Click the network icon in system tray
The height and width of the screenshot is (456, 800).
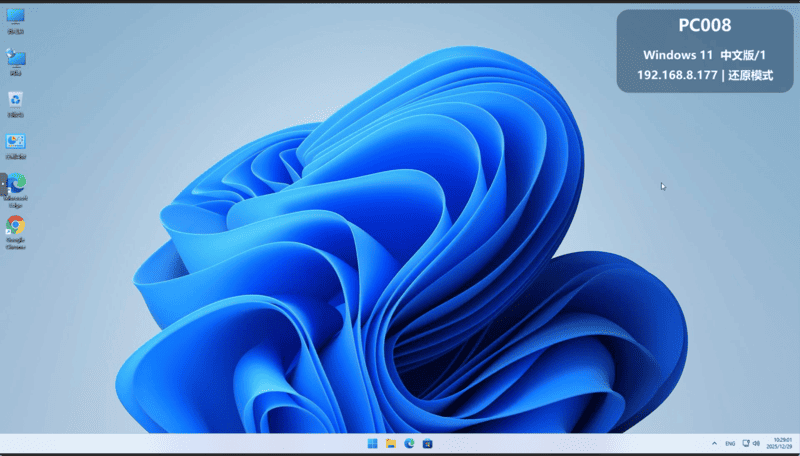pyautogui.click(x=745, y=443)
